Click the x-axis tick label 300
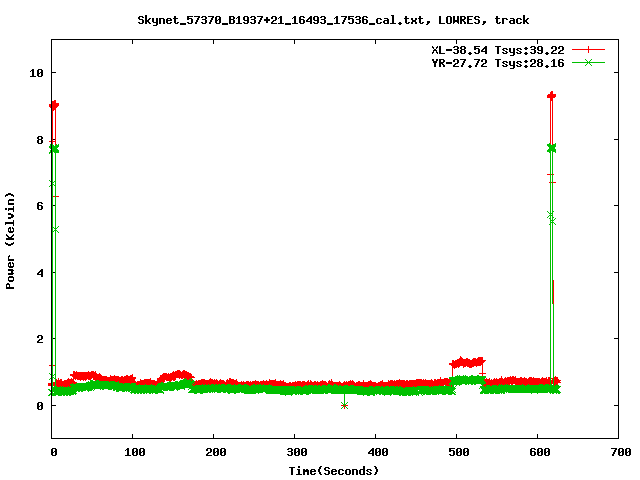The height and width of the screenshot is (480, 640). point(296,452)
